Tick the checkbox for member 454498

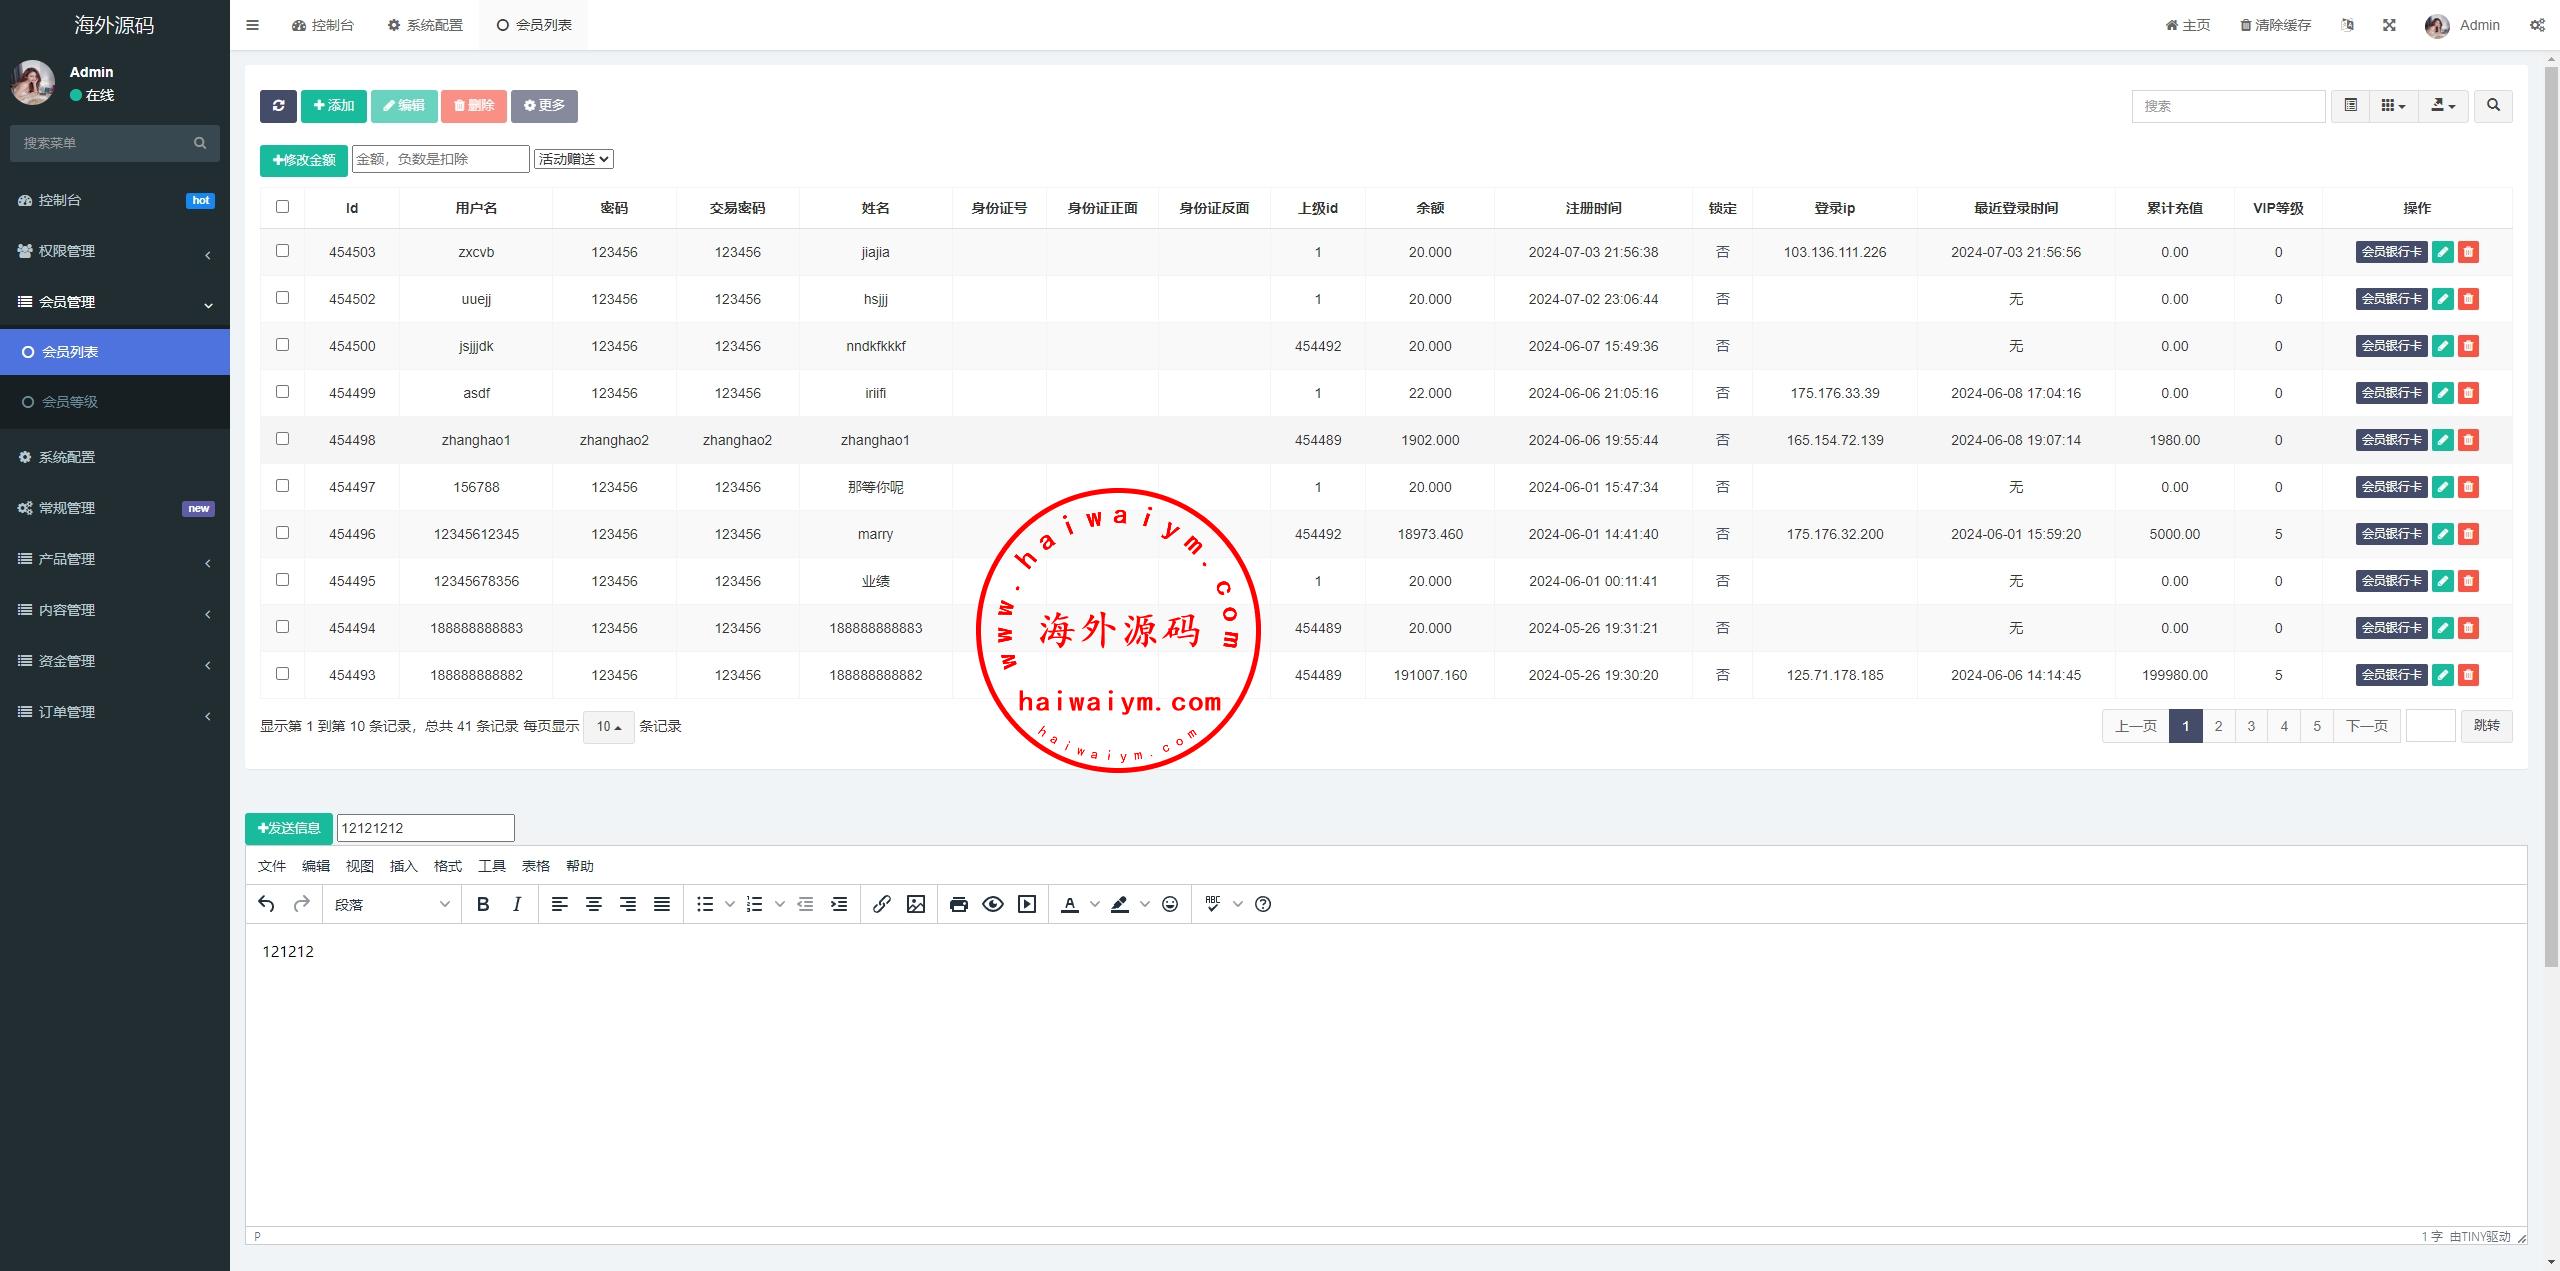(282, 439)
